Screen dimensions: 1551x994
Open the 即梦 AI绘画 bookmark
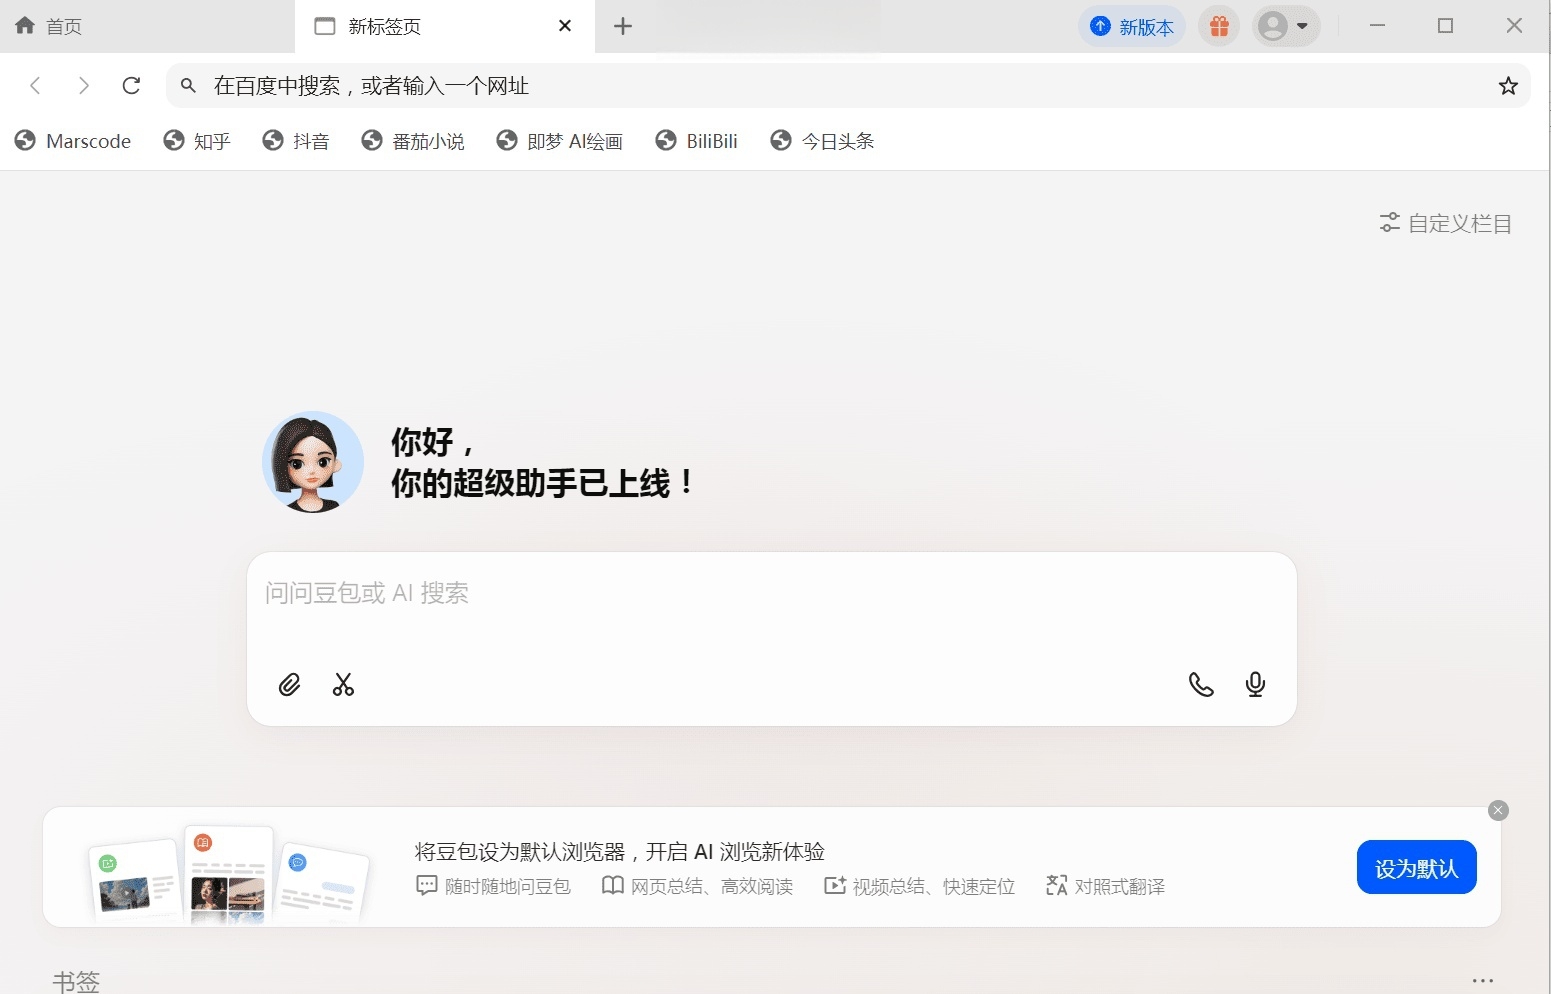560,141
